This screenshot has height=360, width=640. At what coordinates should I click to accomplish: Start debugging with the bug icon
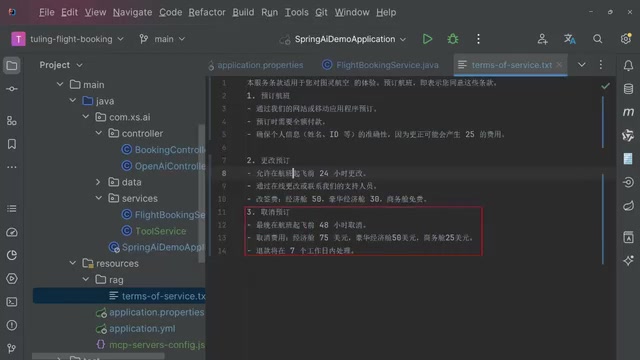(453, 39)
